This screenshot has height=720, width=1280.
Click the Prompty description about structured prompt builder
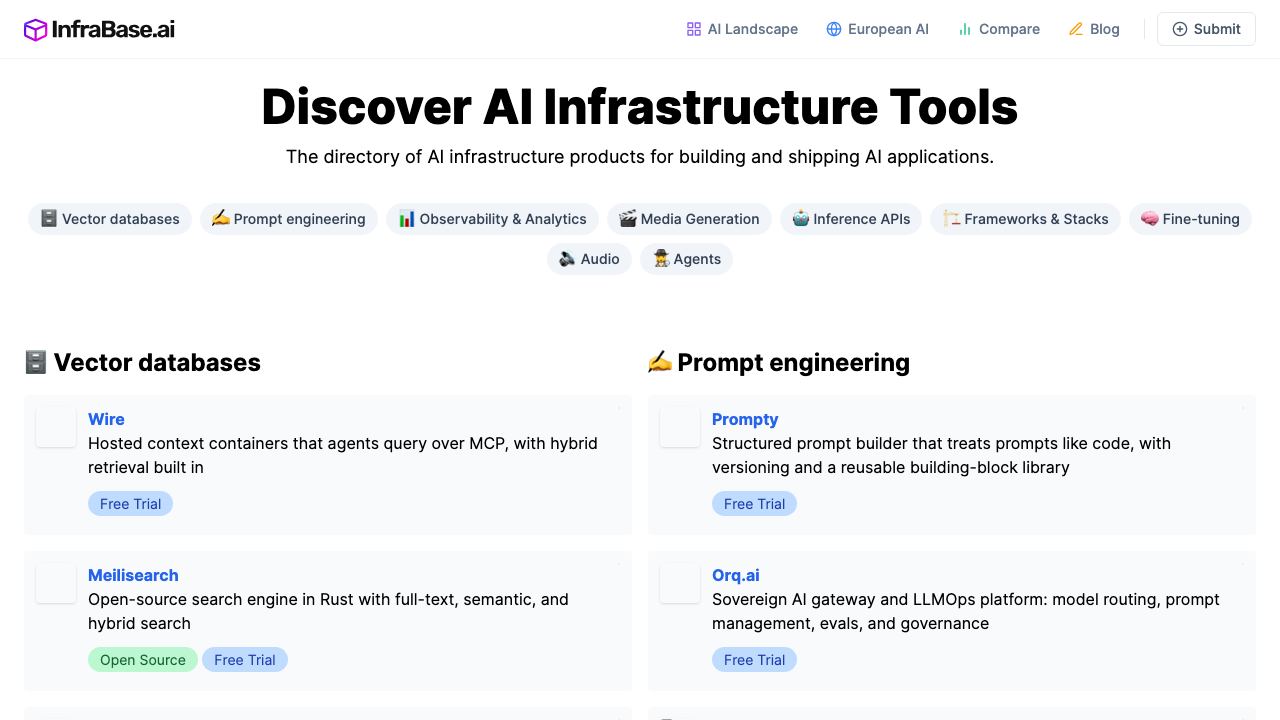[x=941, y=455]
